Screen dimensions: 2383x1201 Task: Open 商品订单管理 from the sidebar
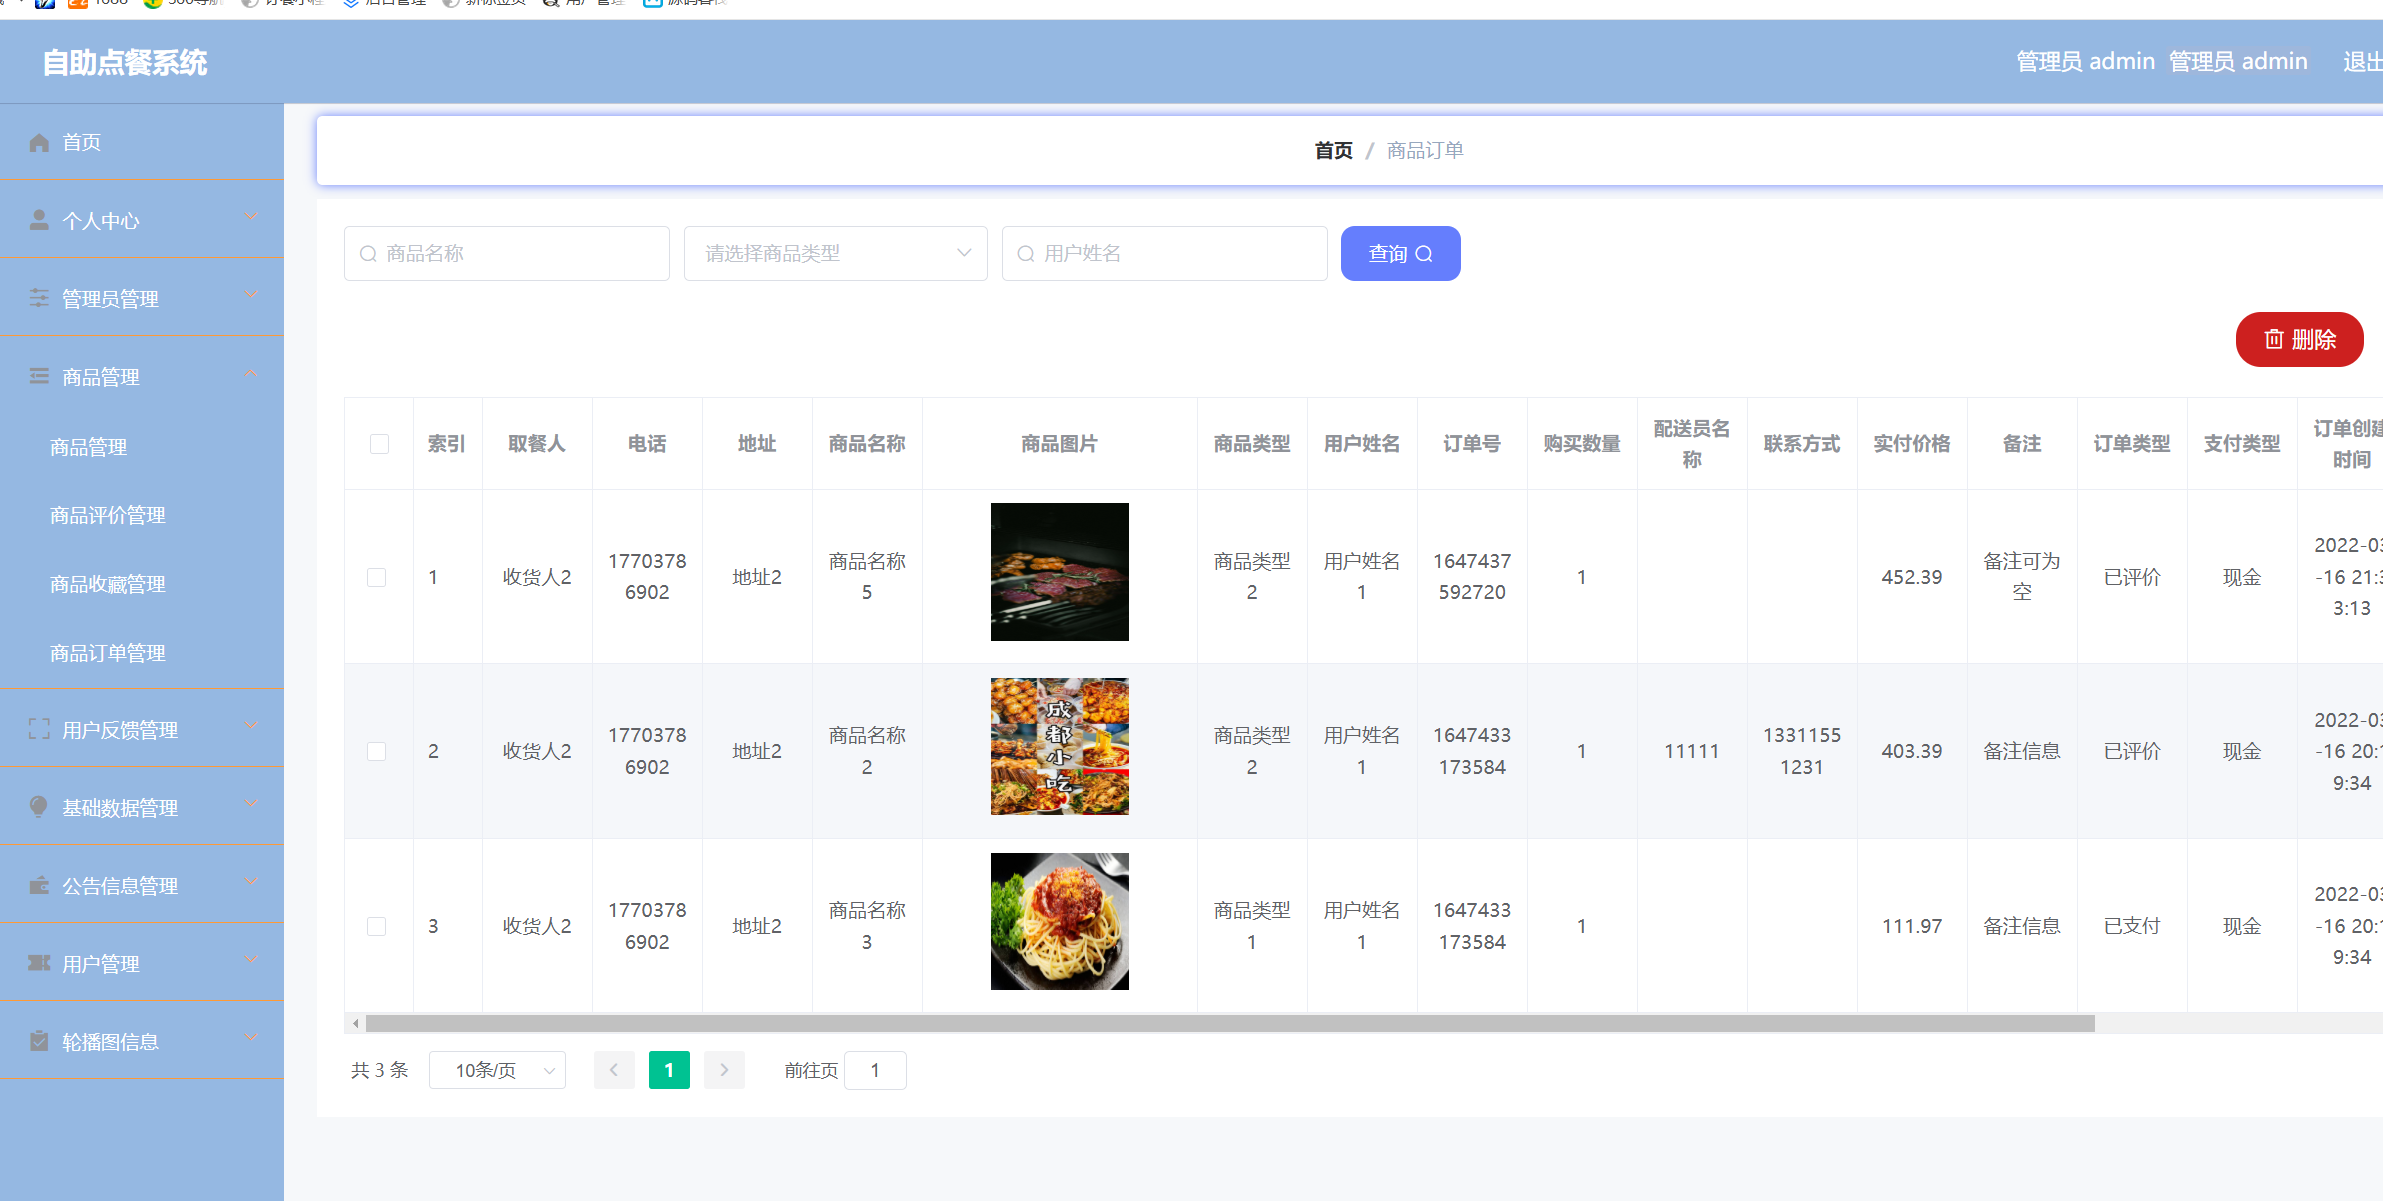click(107, 652)
